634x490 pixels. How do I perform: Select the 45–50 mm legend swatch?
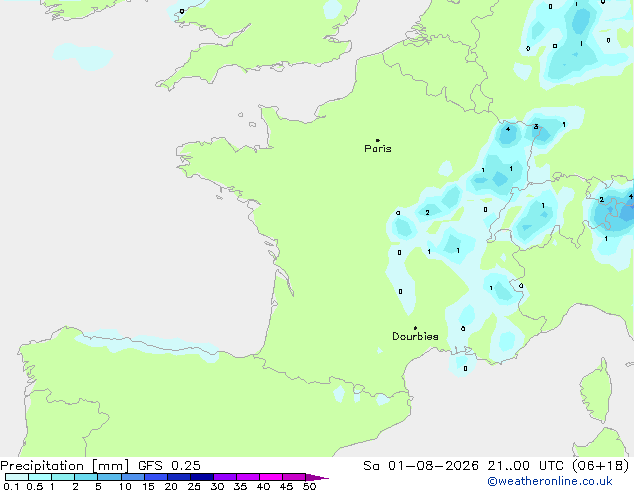pos(294,477)
